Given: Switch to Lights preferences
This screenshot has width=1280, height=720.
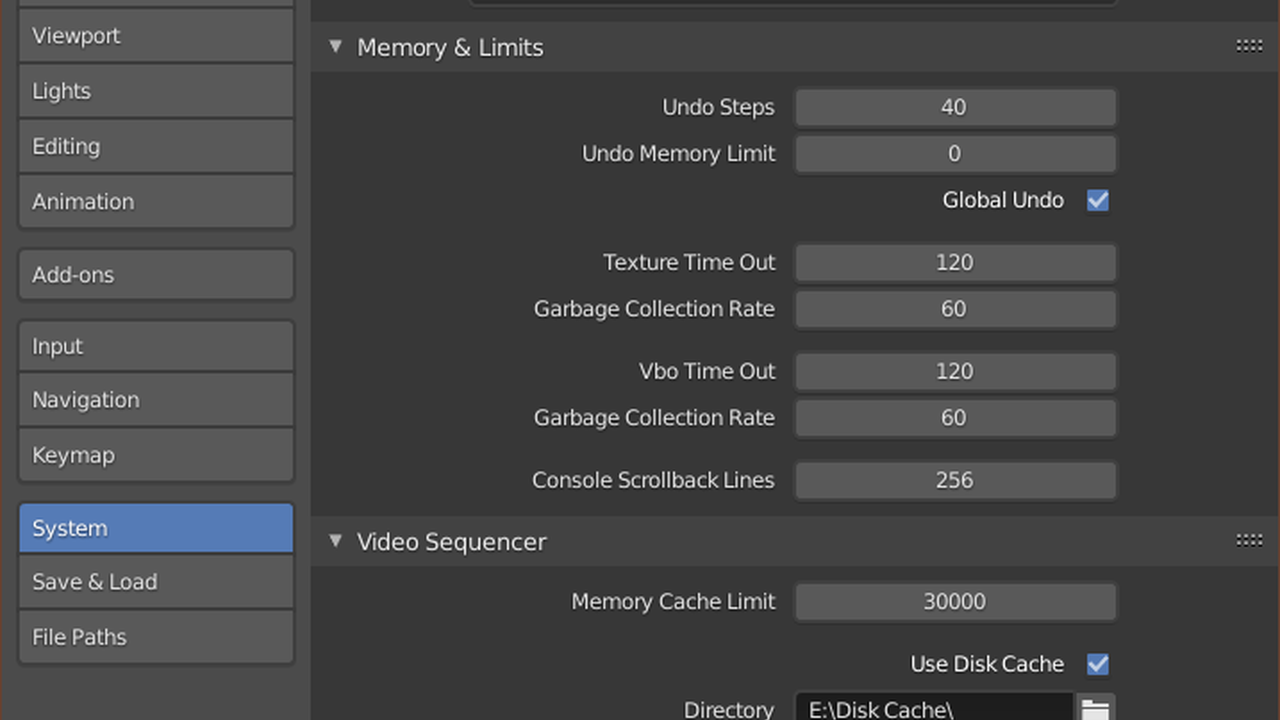Looking at the screenshot, I should click(155, 91).
